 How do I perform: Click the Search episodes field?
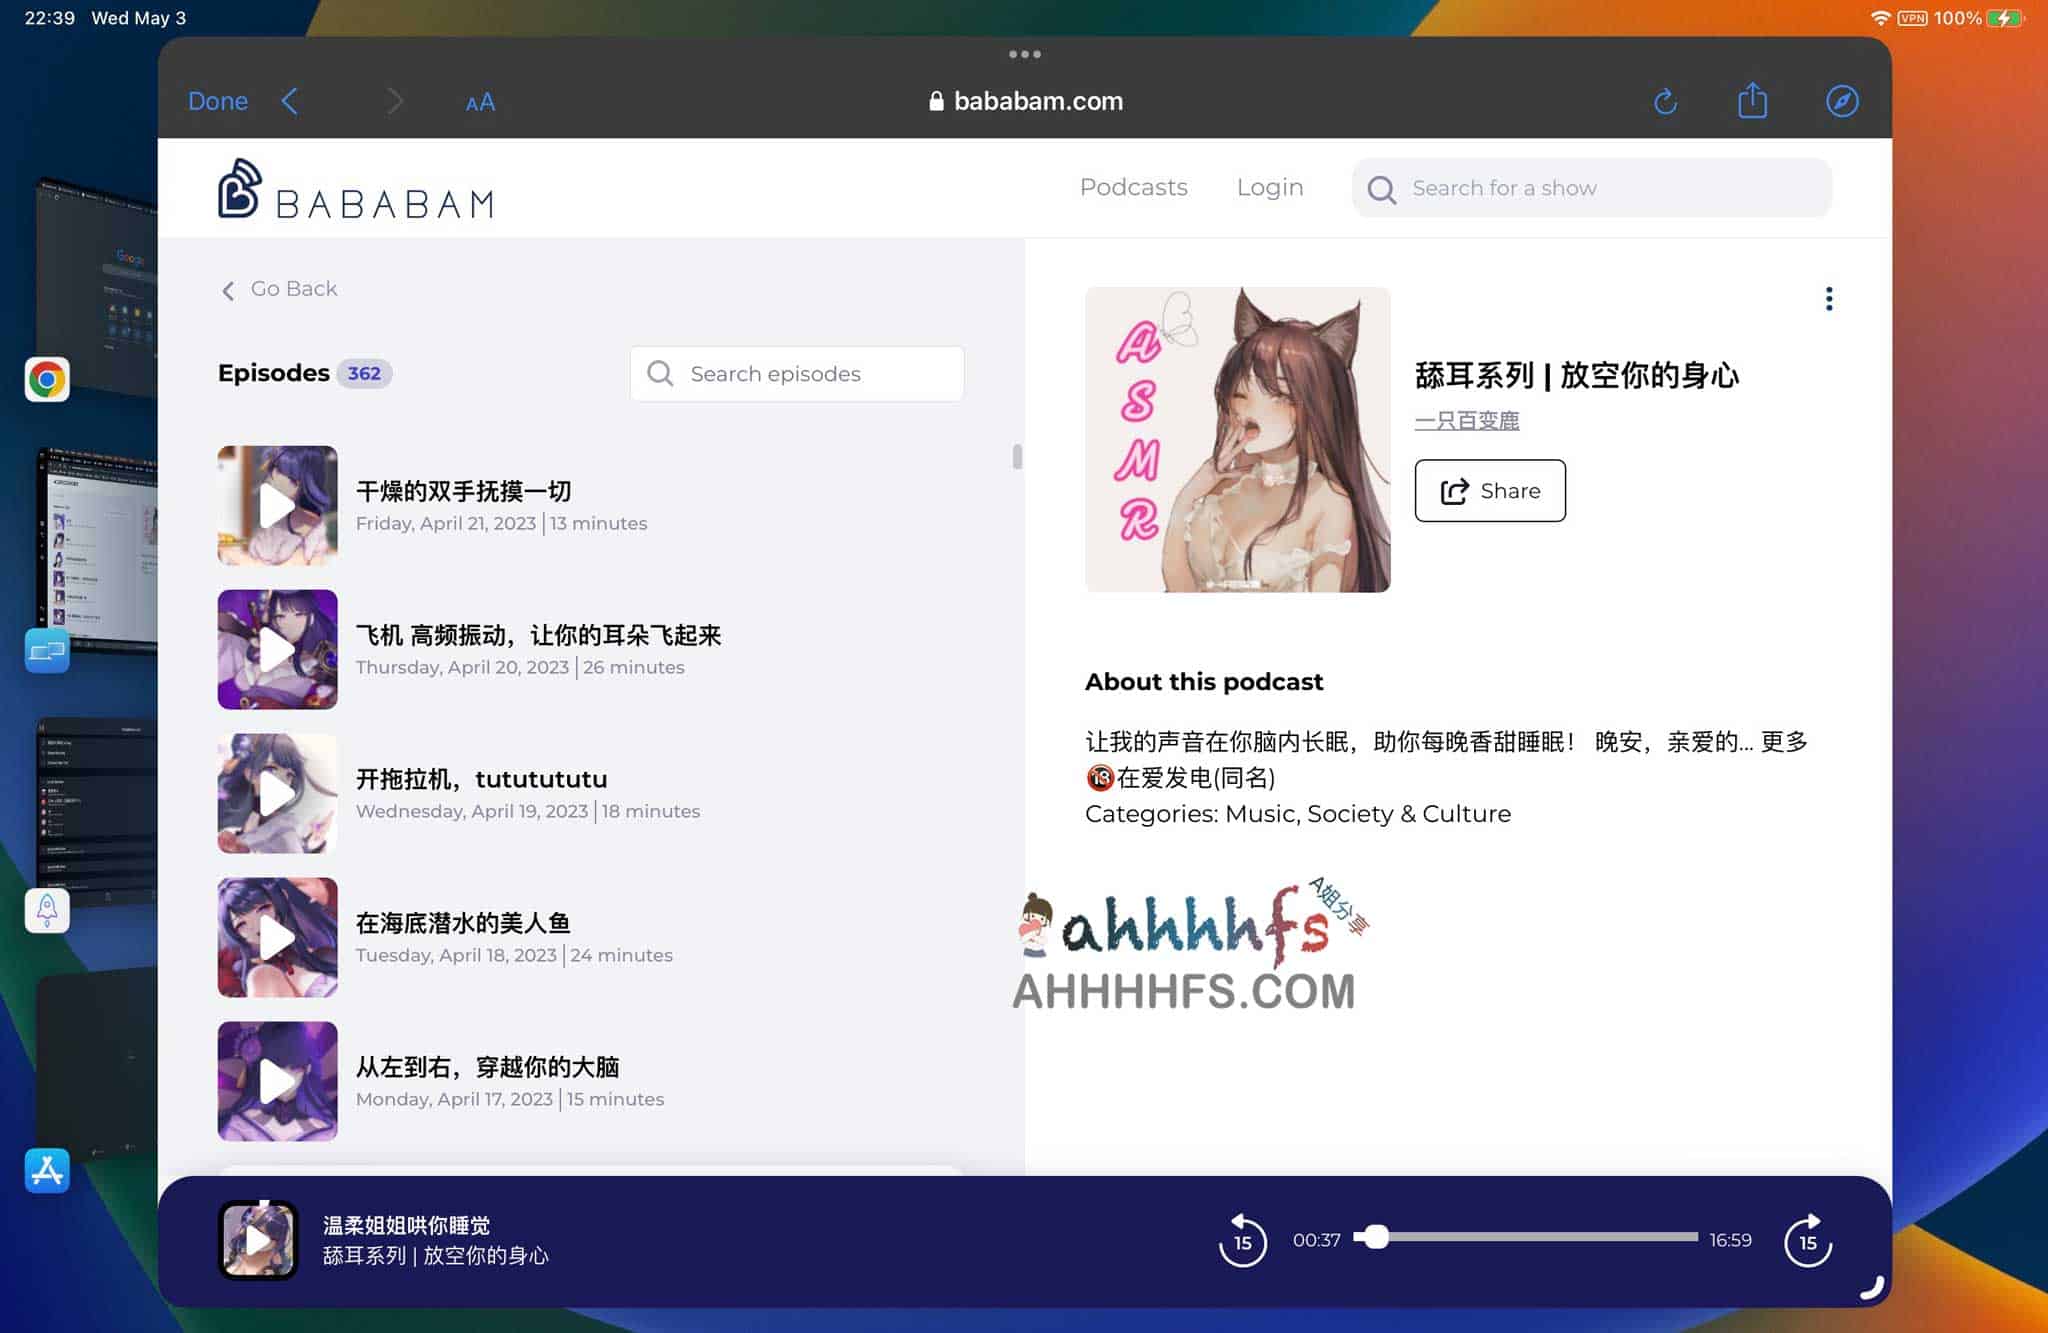pyautogui.click(x=797, y=374)
